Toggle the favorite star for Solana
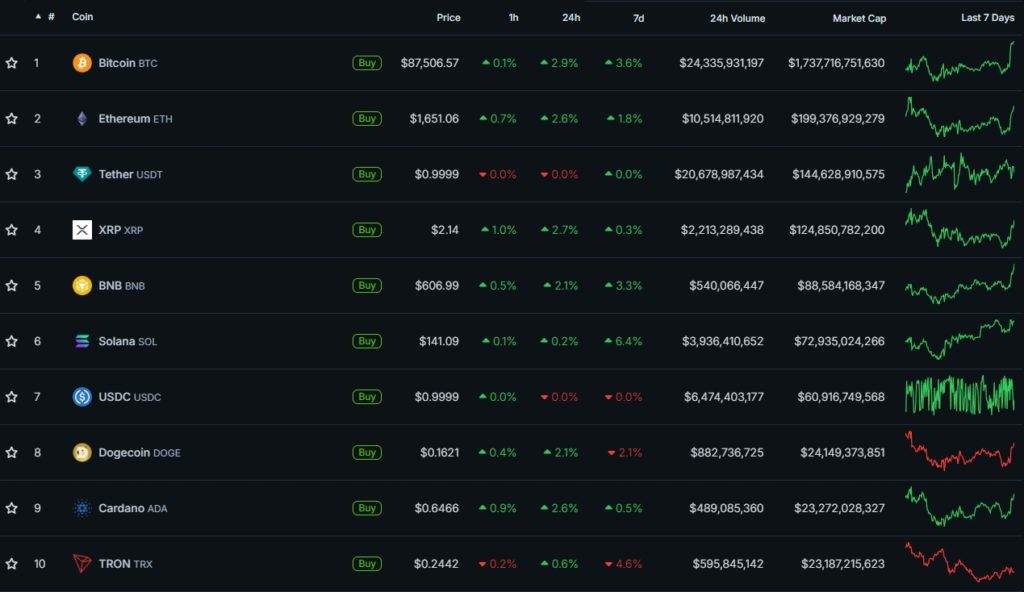This screenshot has height=592, width=1024. [x=11, y=341]
